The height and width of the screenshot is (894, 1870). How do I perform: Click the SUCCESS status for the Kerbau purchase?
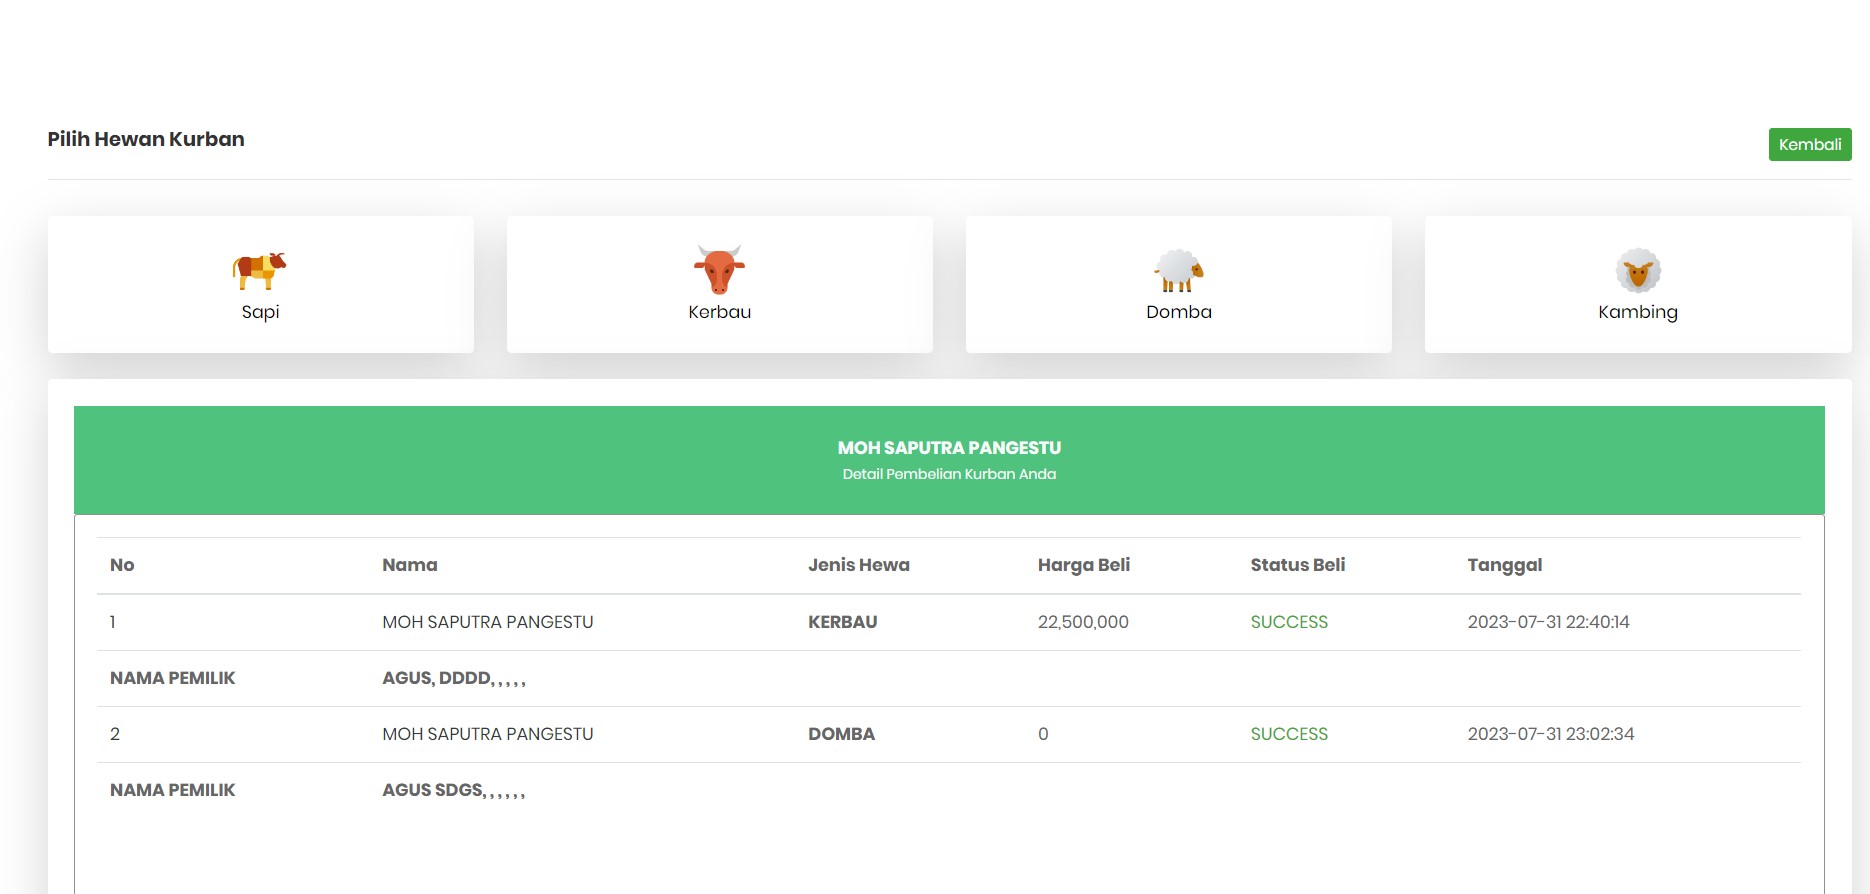click(1289, 622)
